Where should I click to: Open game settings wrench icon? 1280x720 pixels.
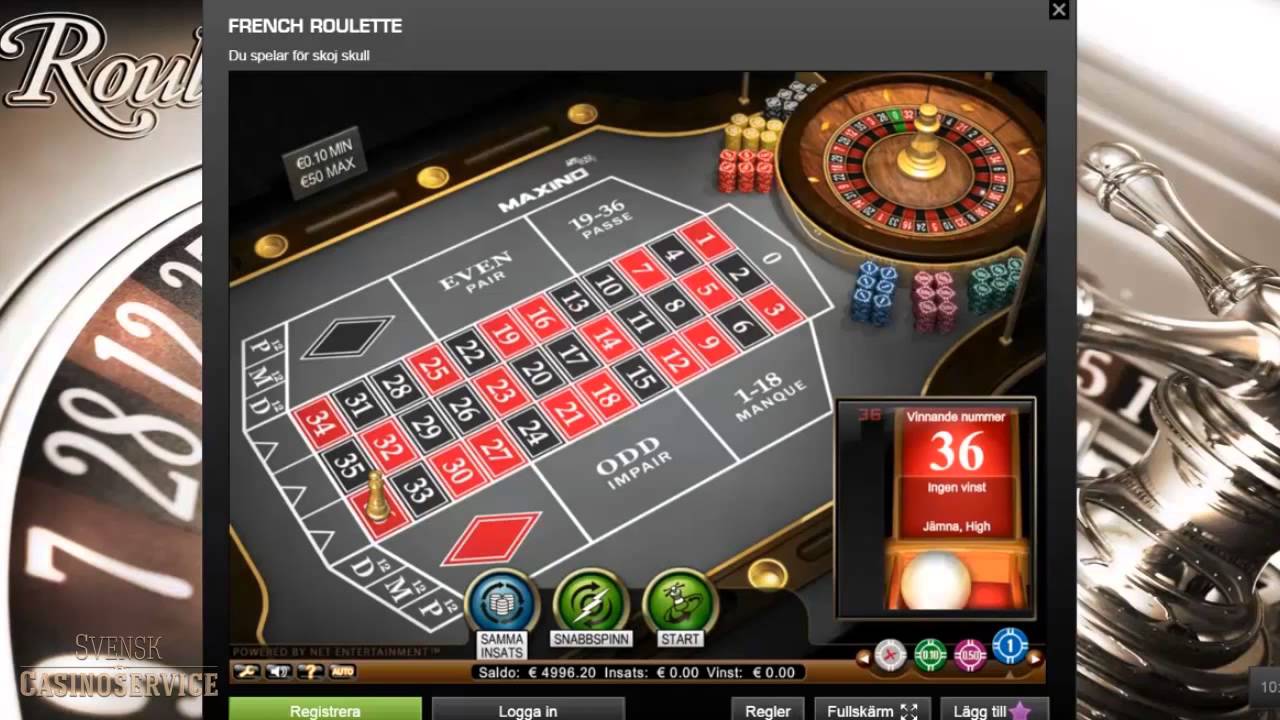click(247, 671)
